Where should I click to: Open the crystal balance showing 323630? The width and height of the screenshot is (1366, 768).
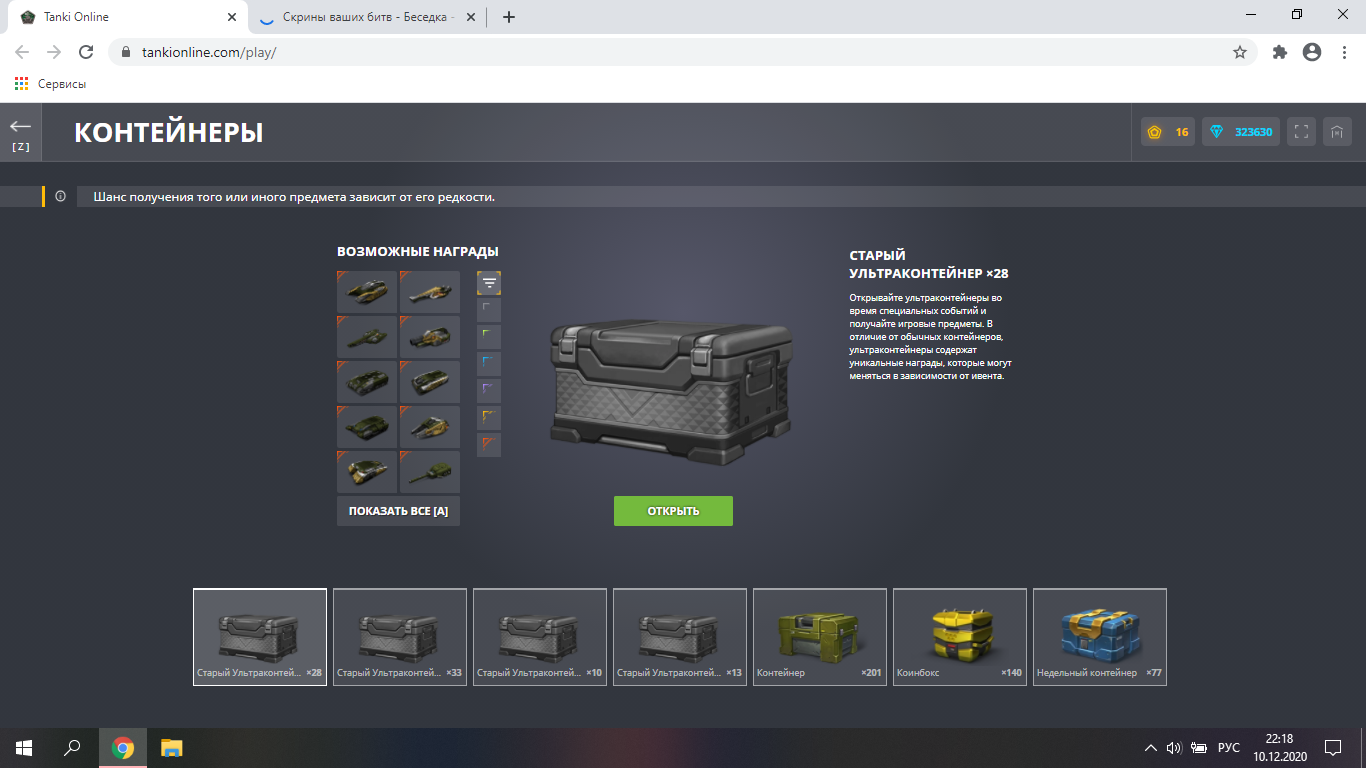[x=1241, y=132]
